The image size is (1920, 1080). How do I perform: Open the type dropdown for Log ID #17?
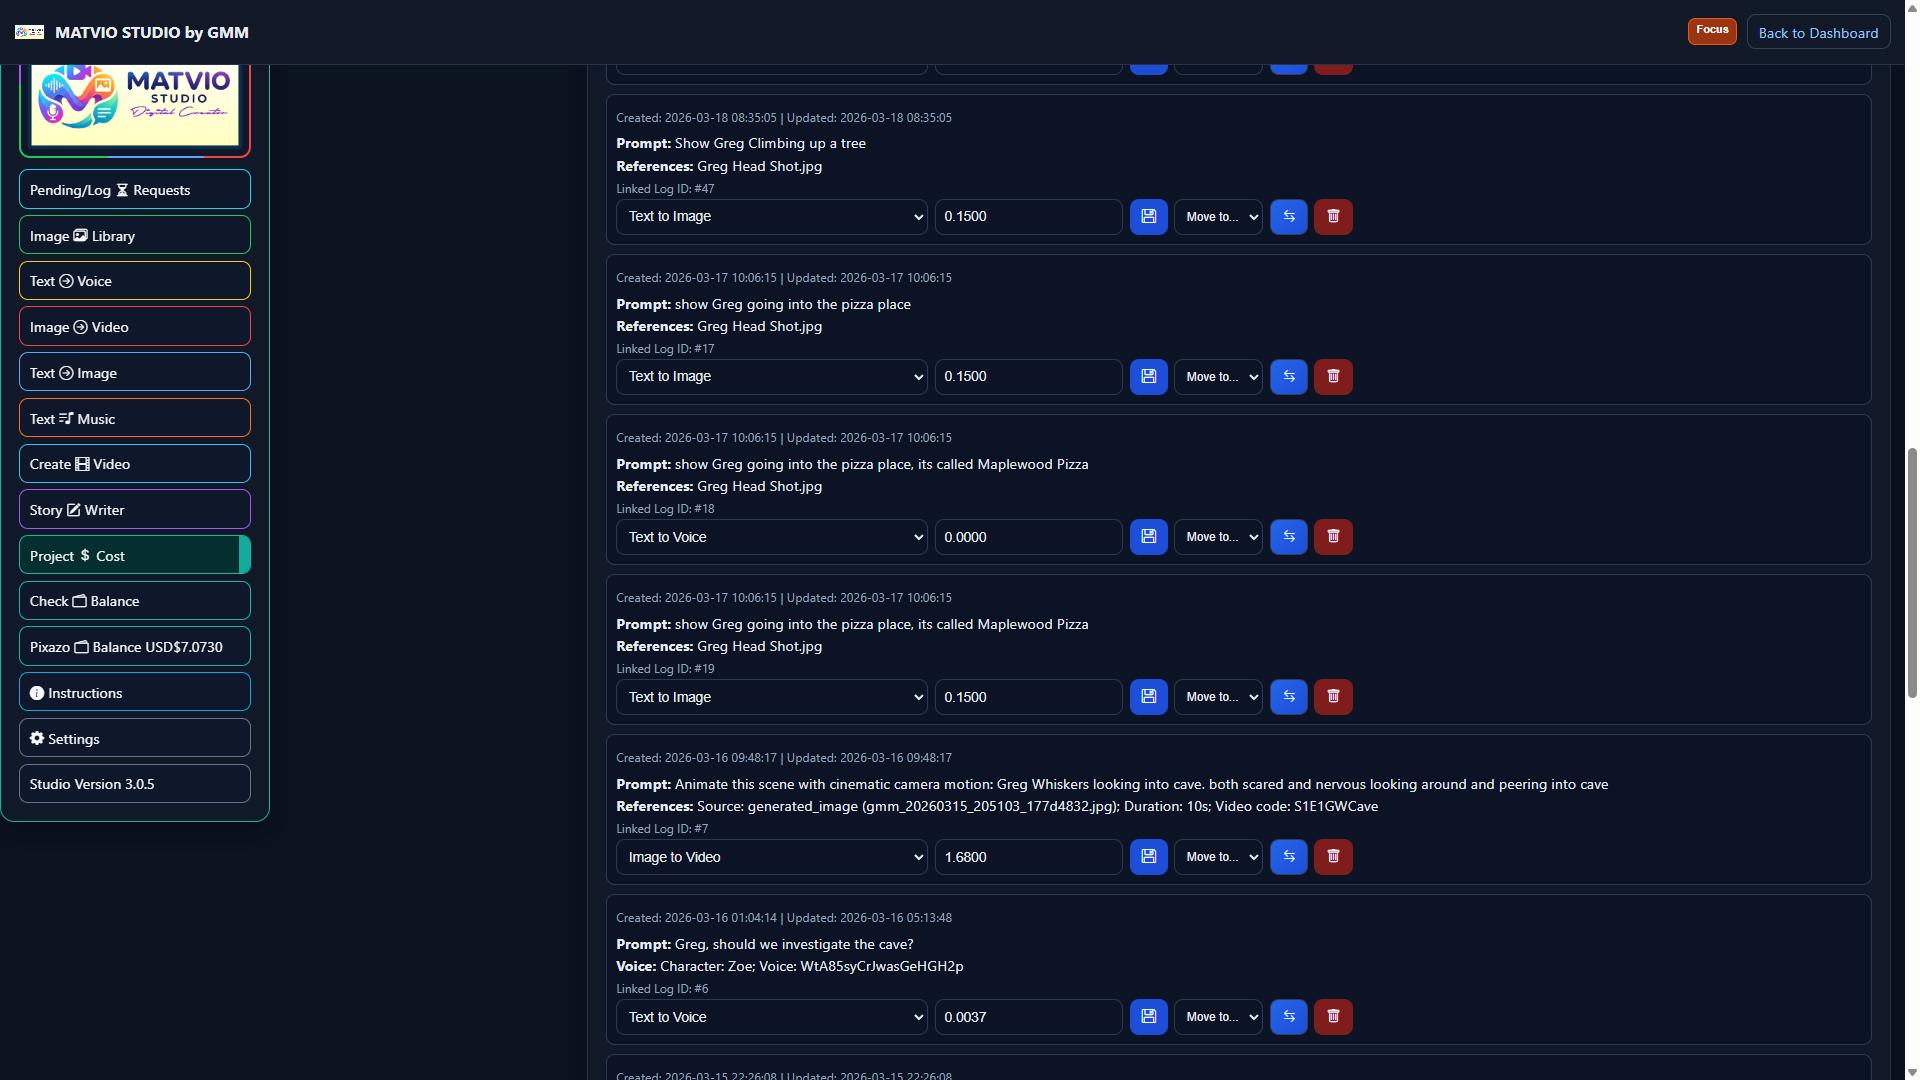point(772,377)
